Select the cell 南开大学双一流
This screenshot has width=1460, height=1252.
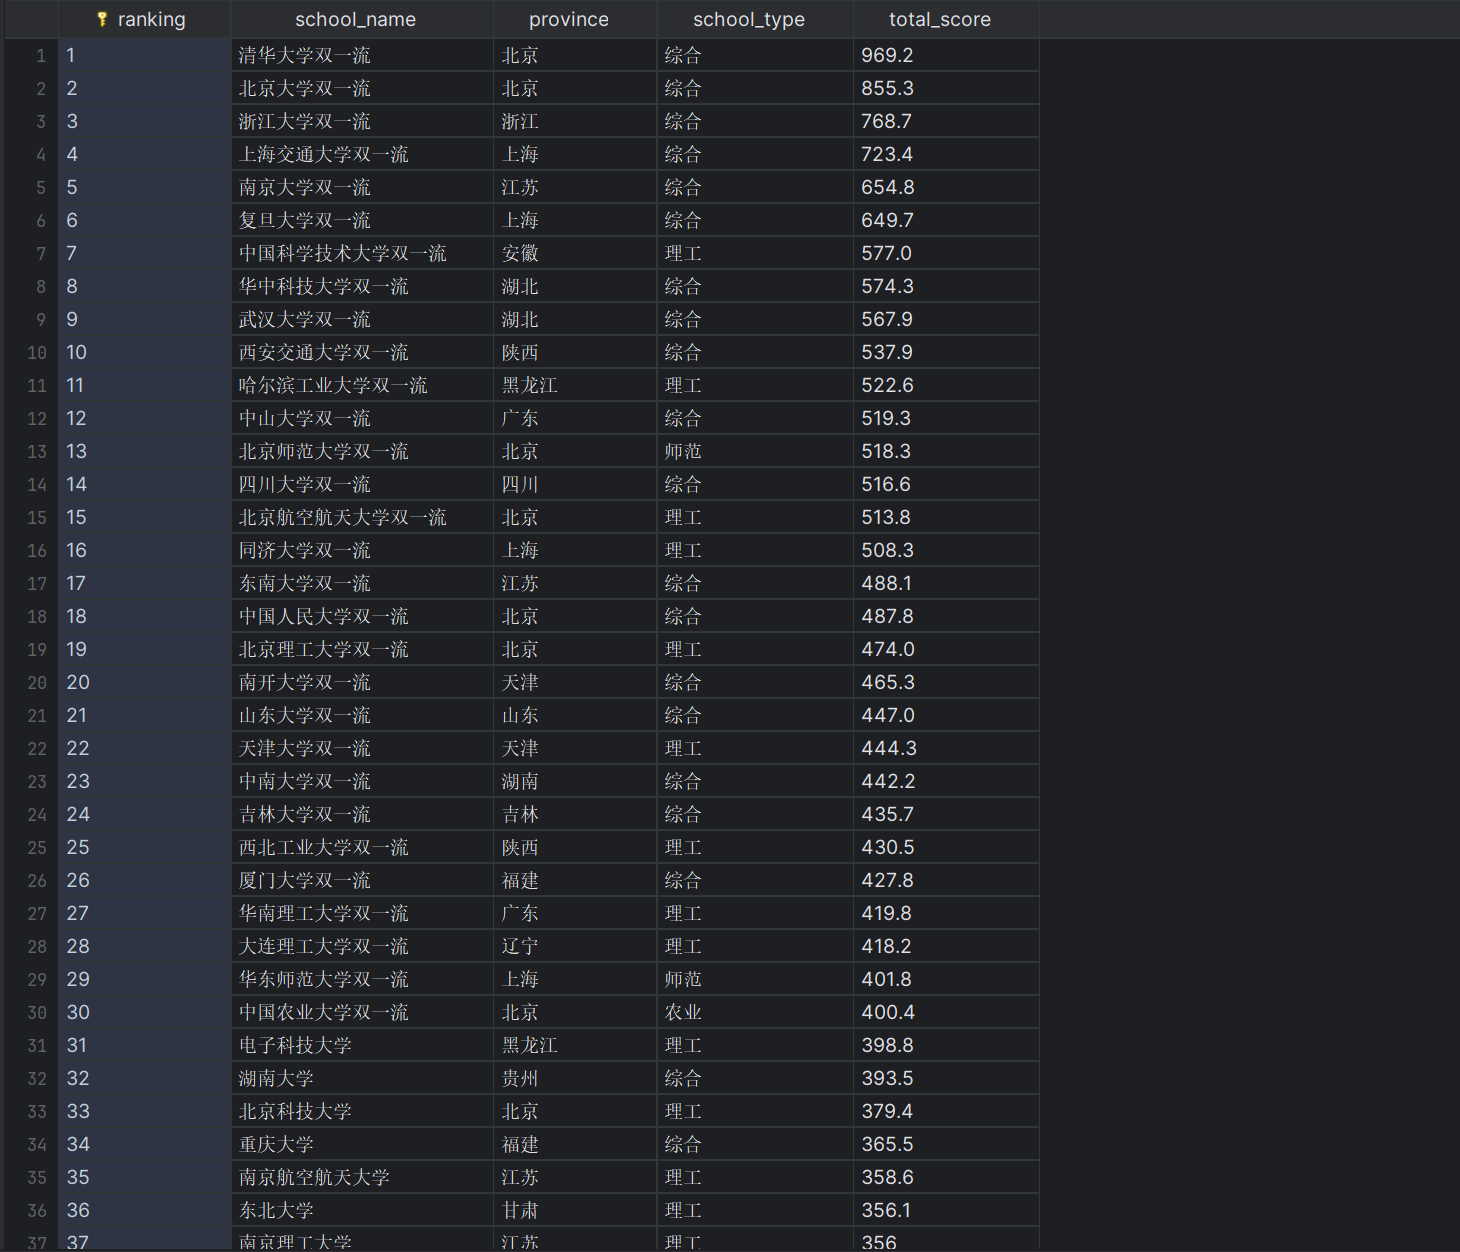pyautogui.click(x=362, y=682)
